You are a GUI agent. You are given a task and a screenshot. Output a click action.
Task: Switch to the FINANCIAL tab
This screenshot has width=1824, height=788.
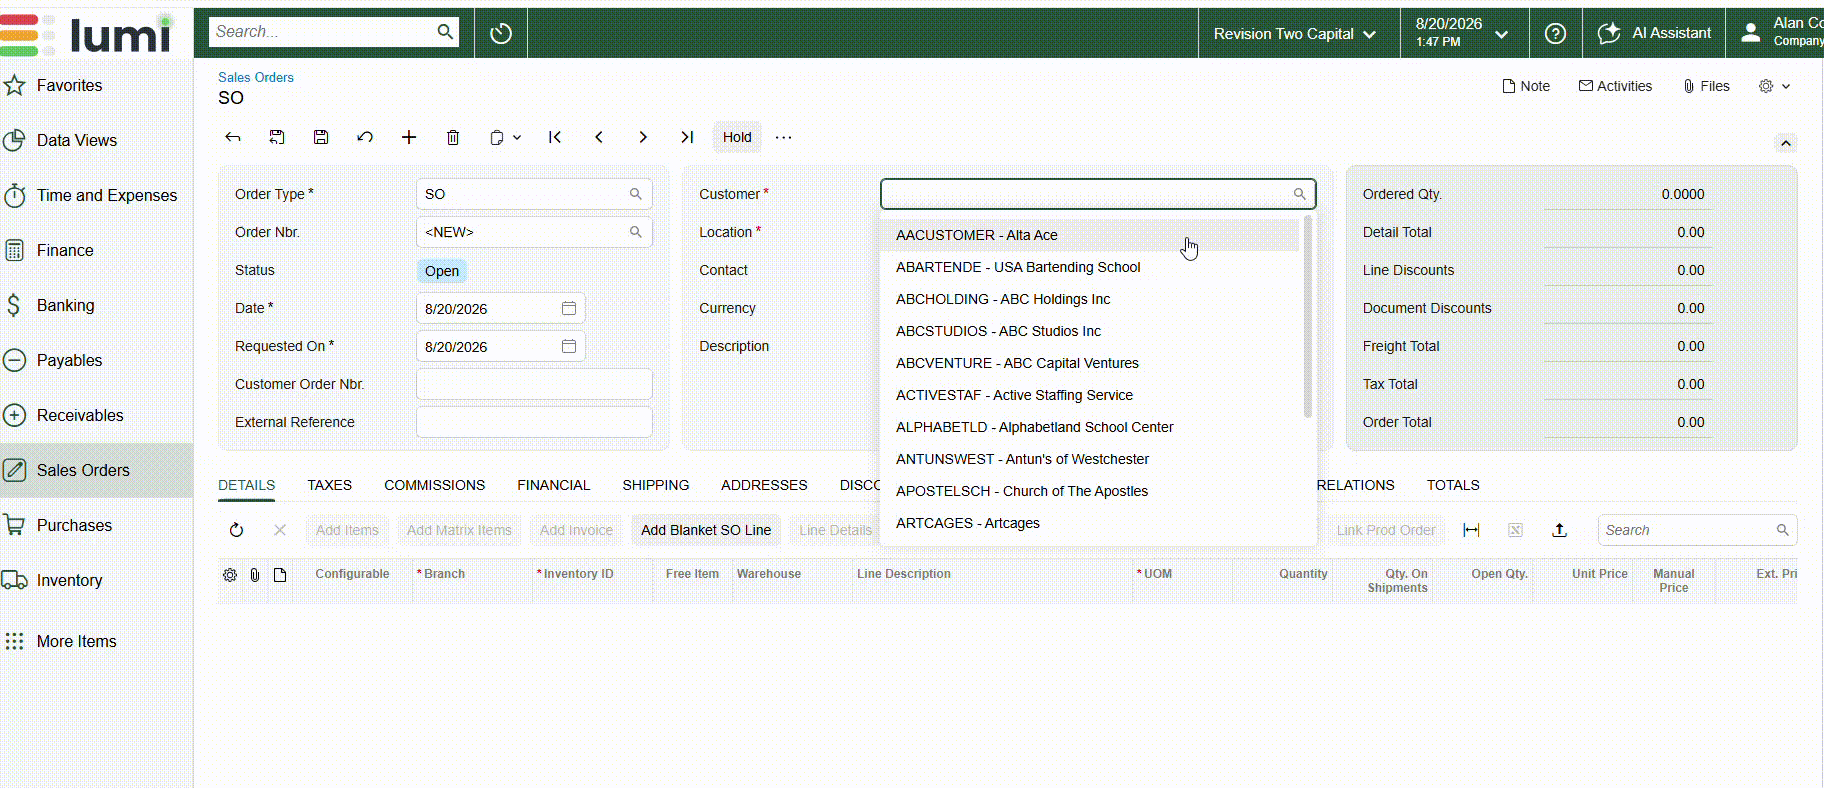[x=553, y=485]
